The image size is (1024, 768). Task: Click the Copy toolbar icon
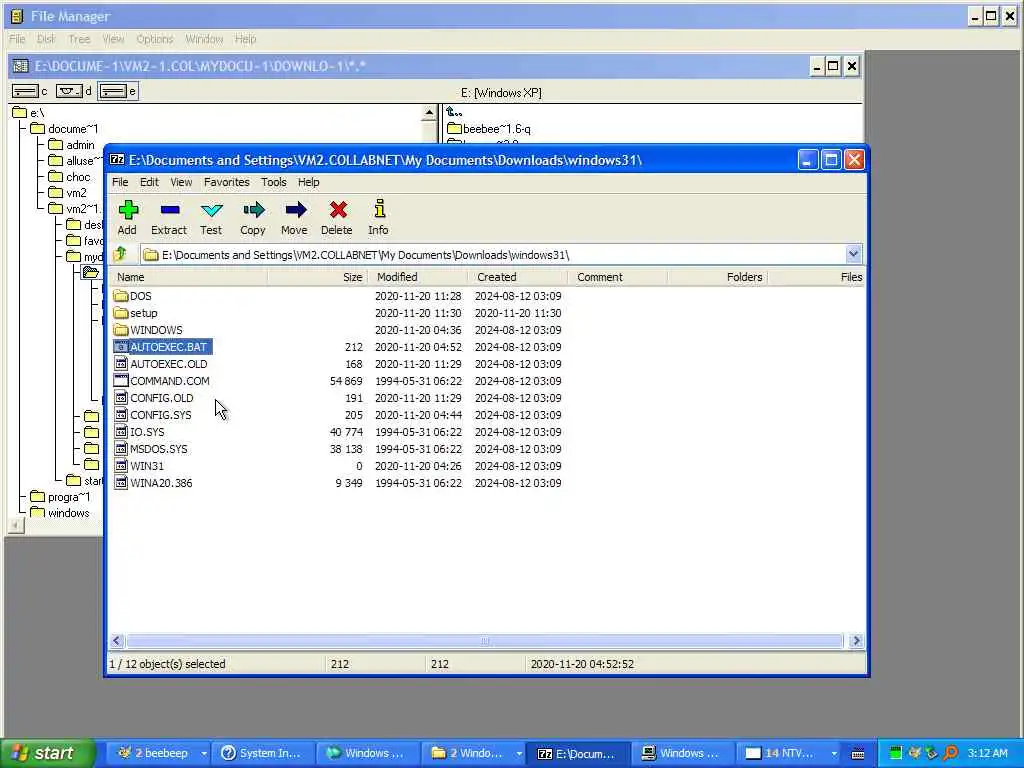pos(253,217)
